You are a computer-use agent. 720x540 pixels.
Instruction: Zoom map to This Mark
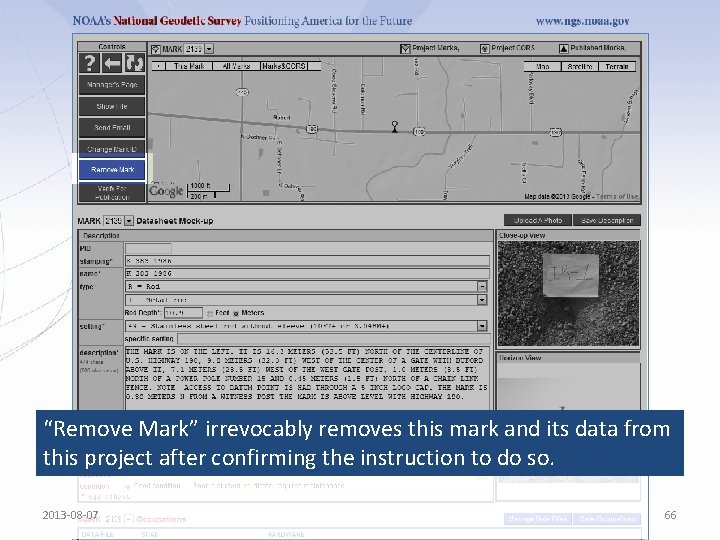189,66
